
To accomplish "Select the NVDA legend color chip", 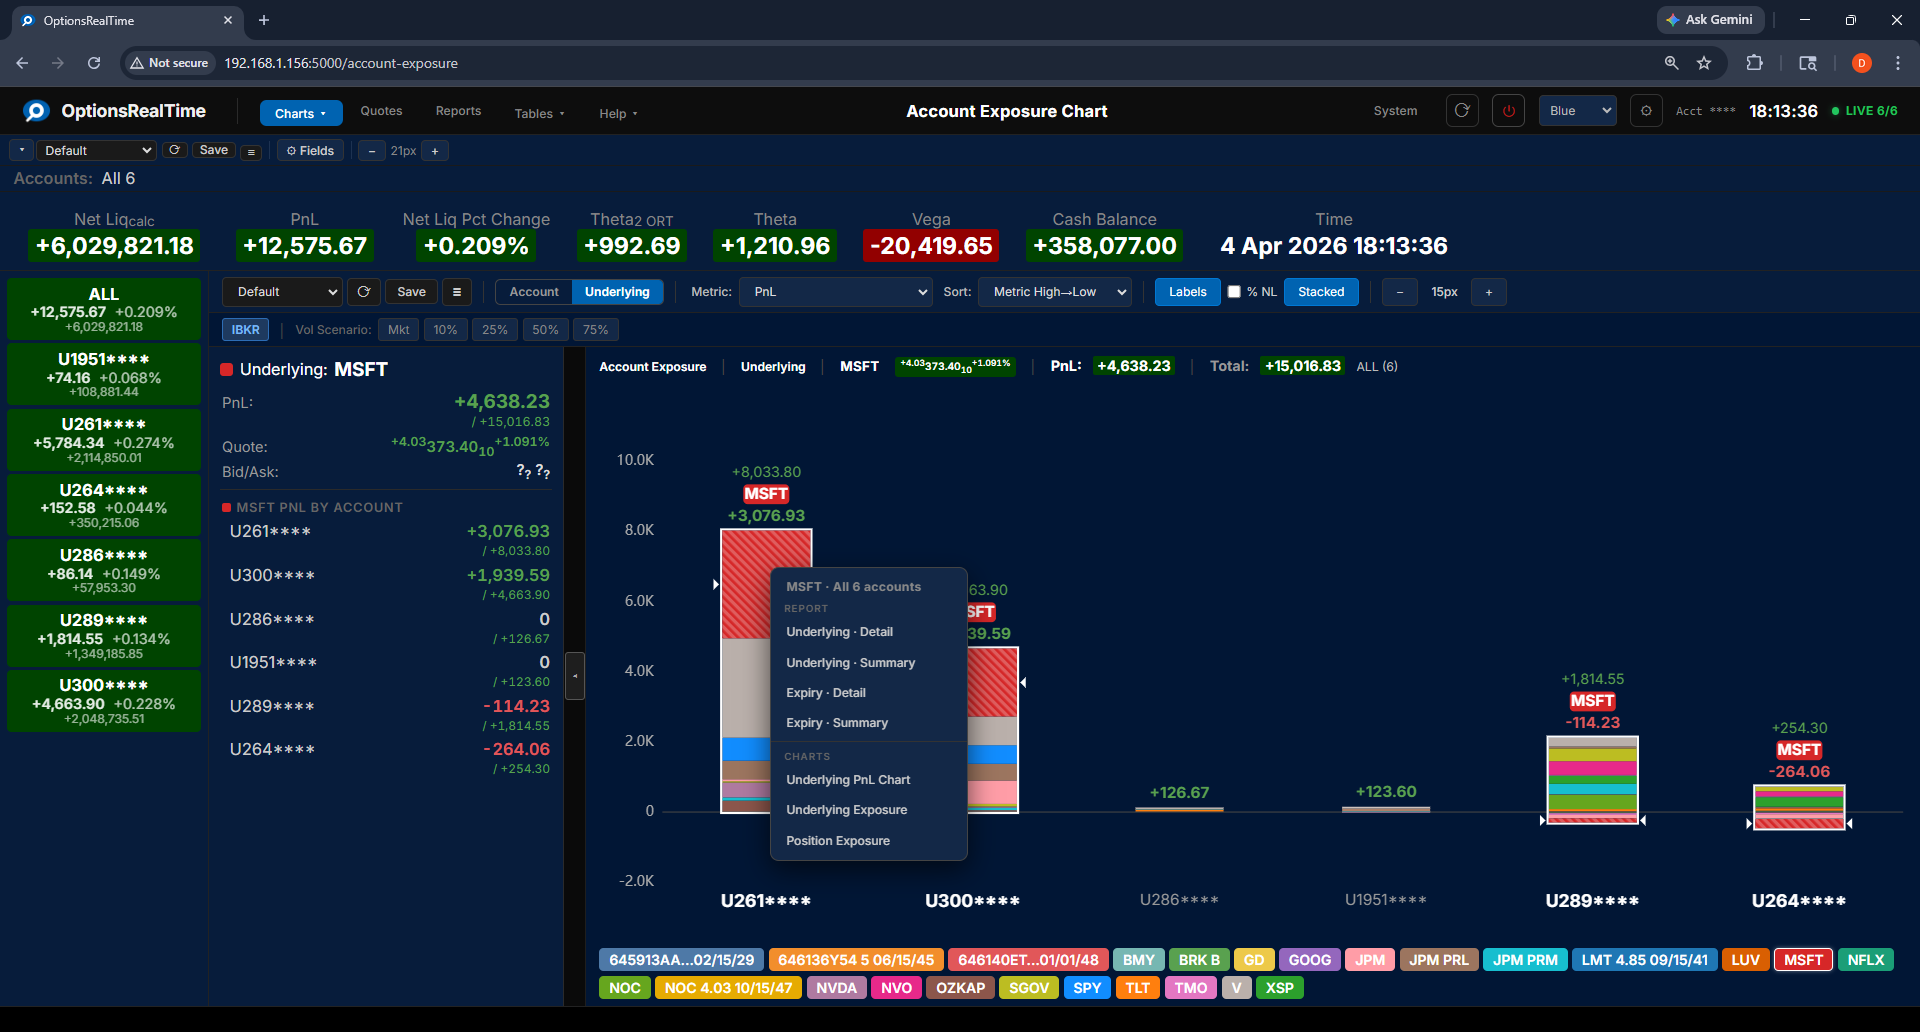I will (x=836, y=988).
